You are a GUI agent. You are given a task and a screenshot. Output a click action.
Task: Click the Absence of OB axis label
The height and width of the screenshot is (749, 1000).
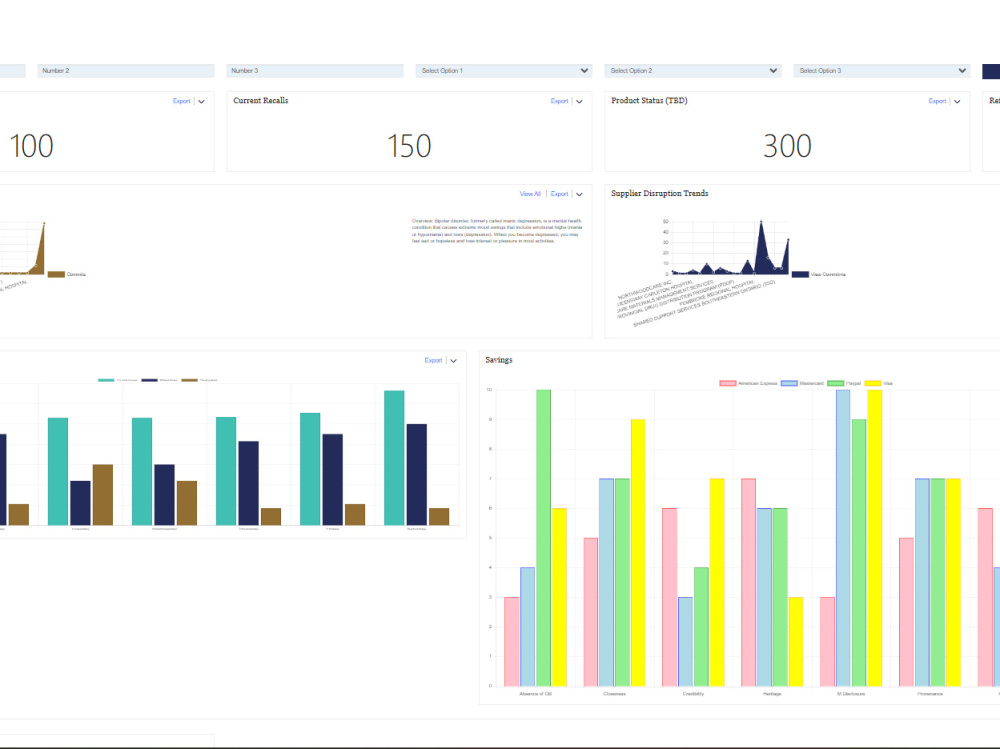(x=535, y=693)
